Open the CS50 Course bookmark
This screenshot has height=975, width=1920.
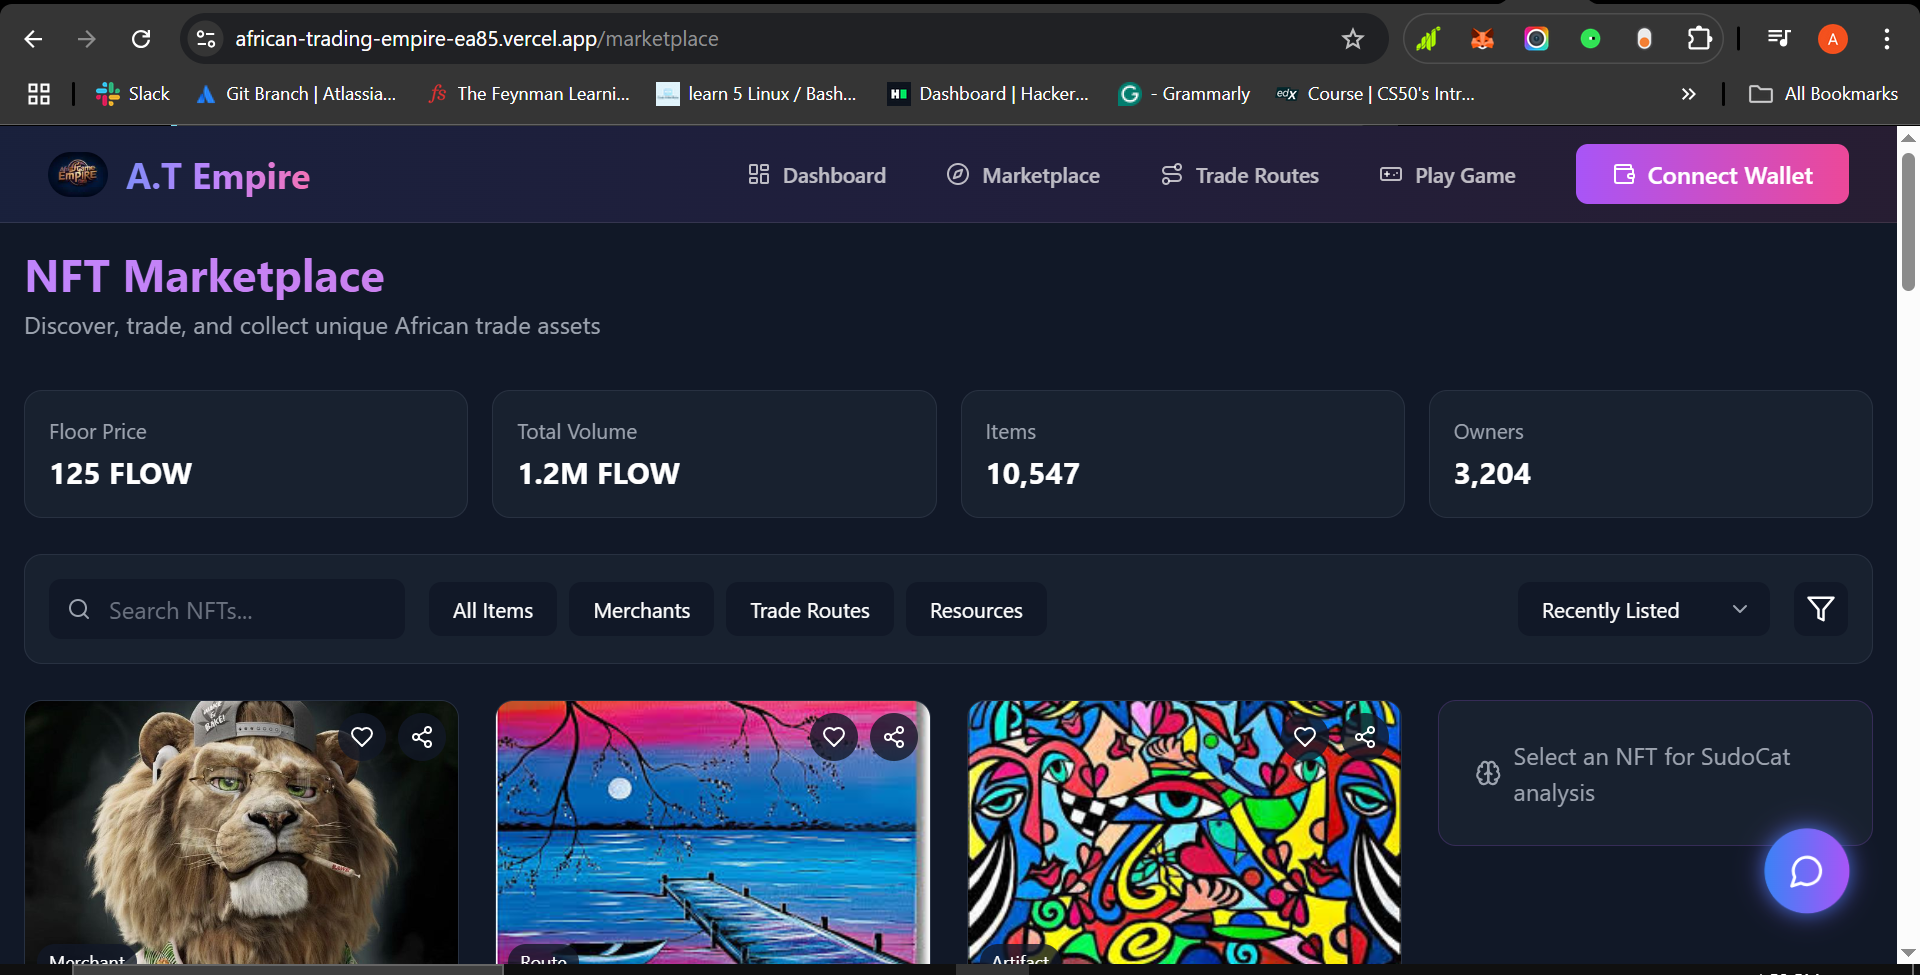coord(1376,94)
